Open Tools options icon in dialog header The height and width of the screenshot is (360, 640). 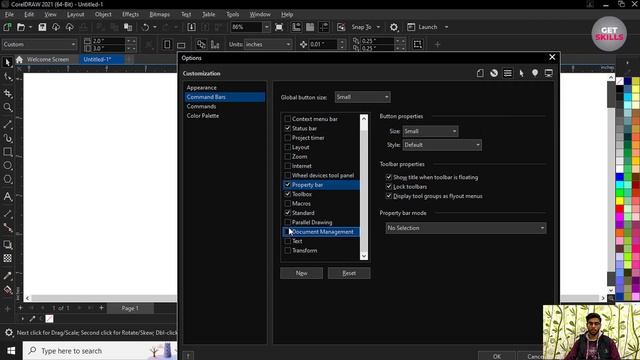pyautogui.click(x=521, y=73)
